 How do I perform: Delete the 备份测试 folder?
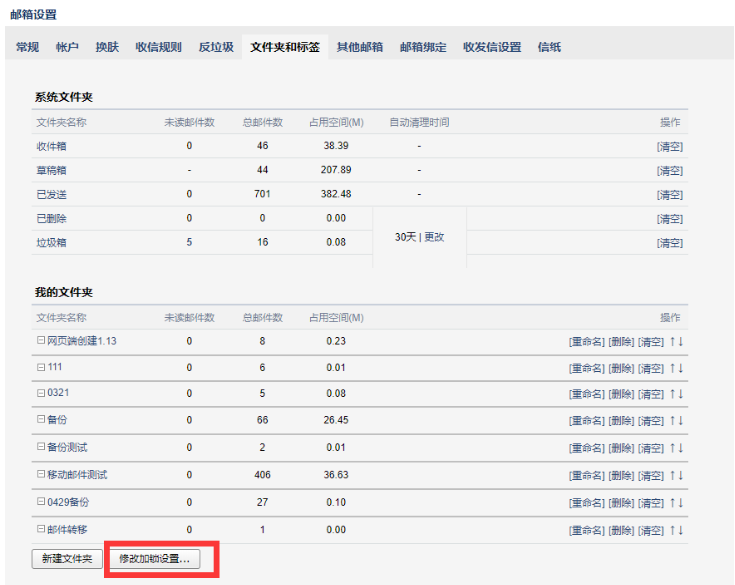tap(621, 448)
